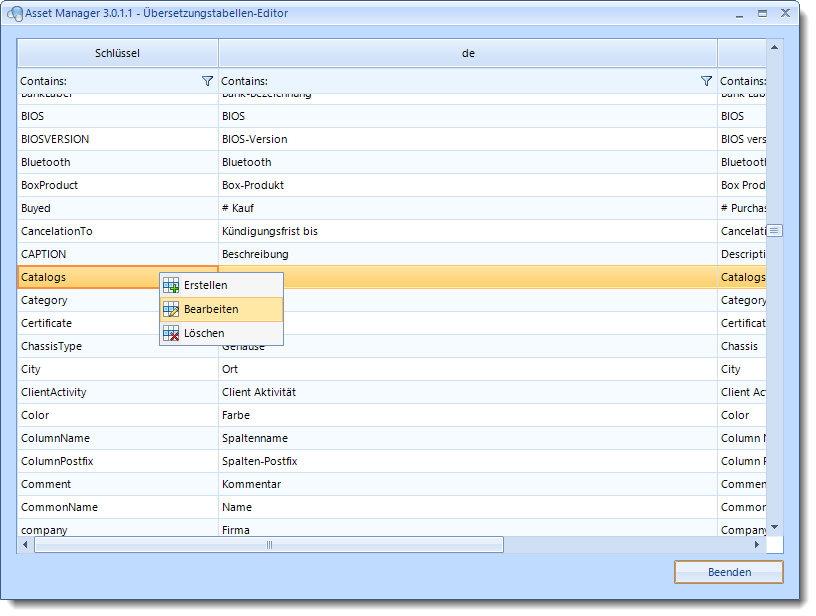Click the Beenden button

tap(729, 572)
